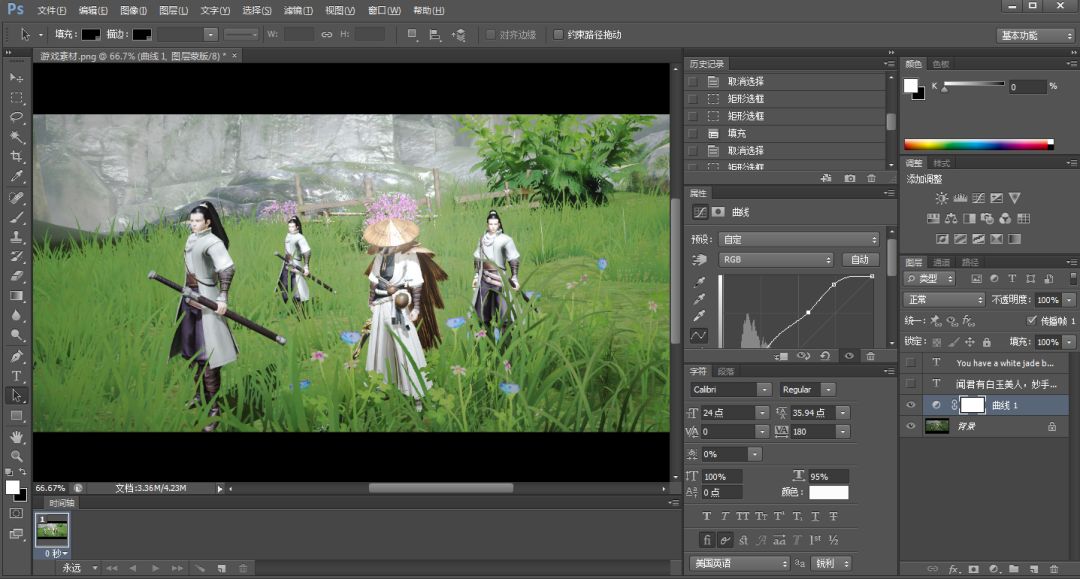Open the 视图(V) menu
Viewport: 1080px width, 579px height.
pyautogui.click(x=340, y=10)
